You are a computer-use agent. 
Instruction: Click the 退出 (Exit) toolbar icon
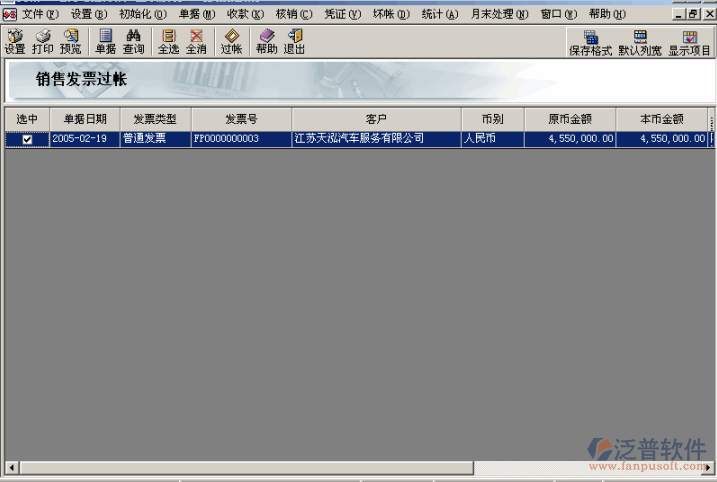(x=294, y=41)
